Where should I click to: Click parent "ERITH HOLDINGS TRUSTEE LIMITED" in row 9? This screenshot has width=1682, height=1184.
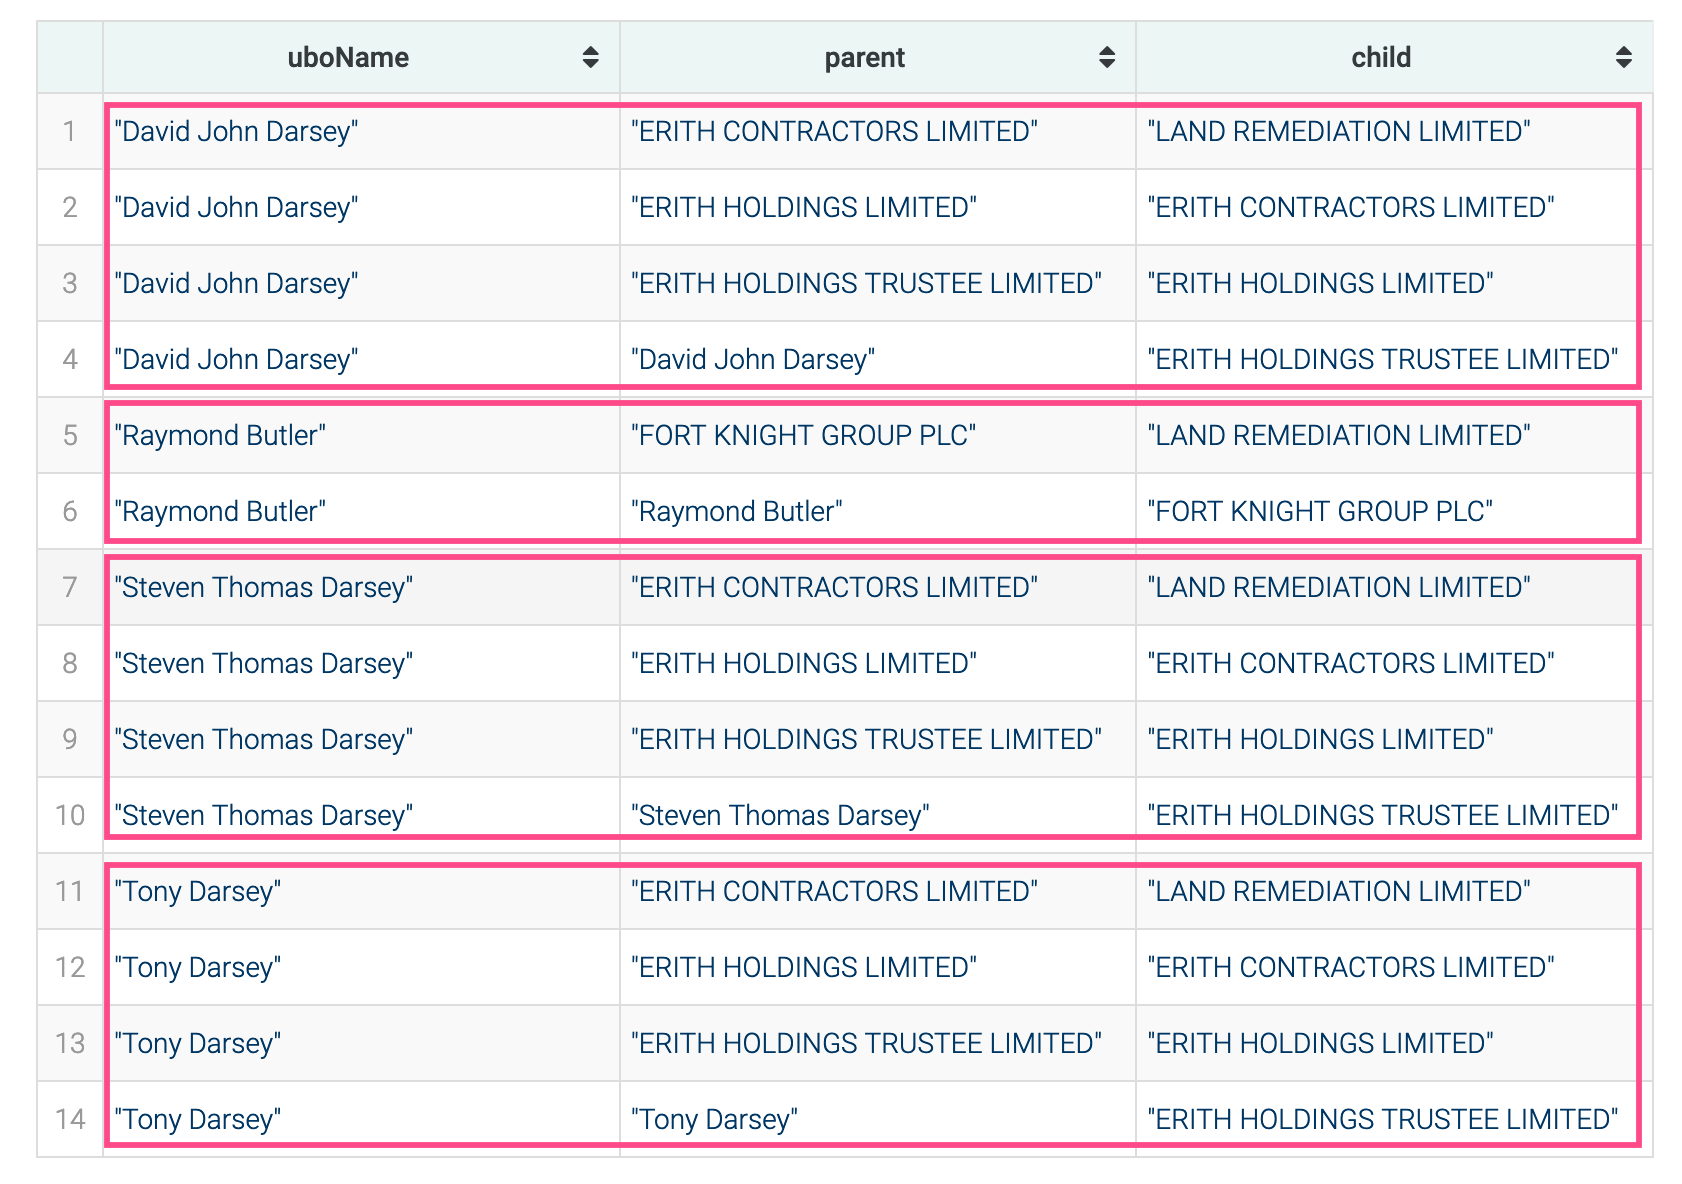[x=866, y=739]
